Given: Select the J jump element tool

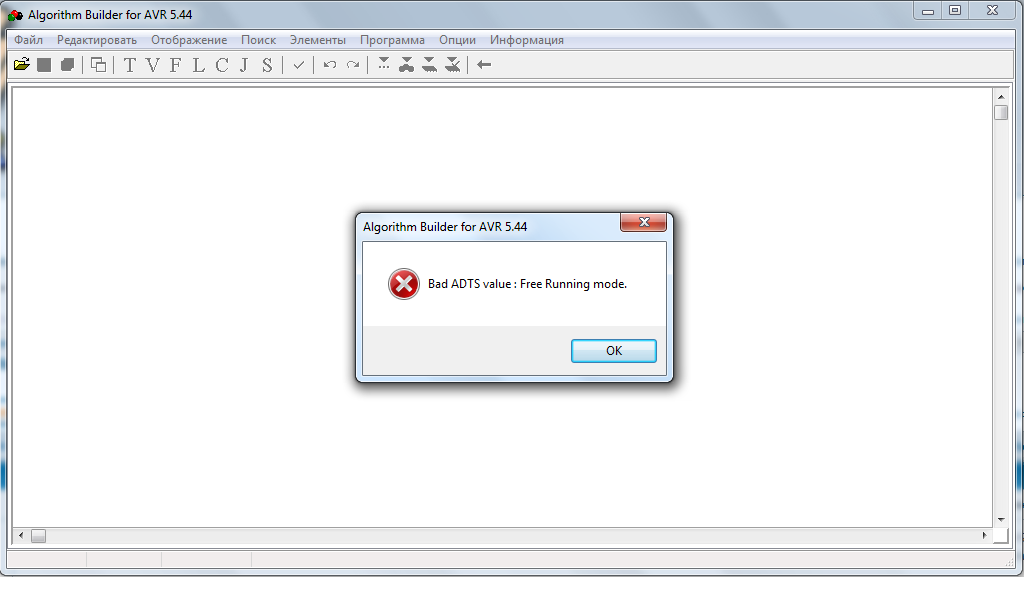Looking at the screenshot, I should point(244,65).
